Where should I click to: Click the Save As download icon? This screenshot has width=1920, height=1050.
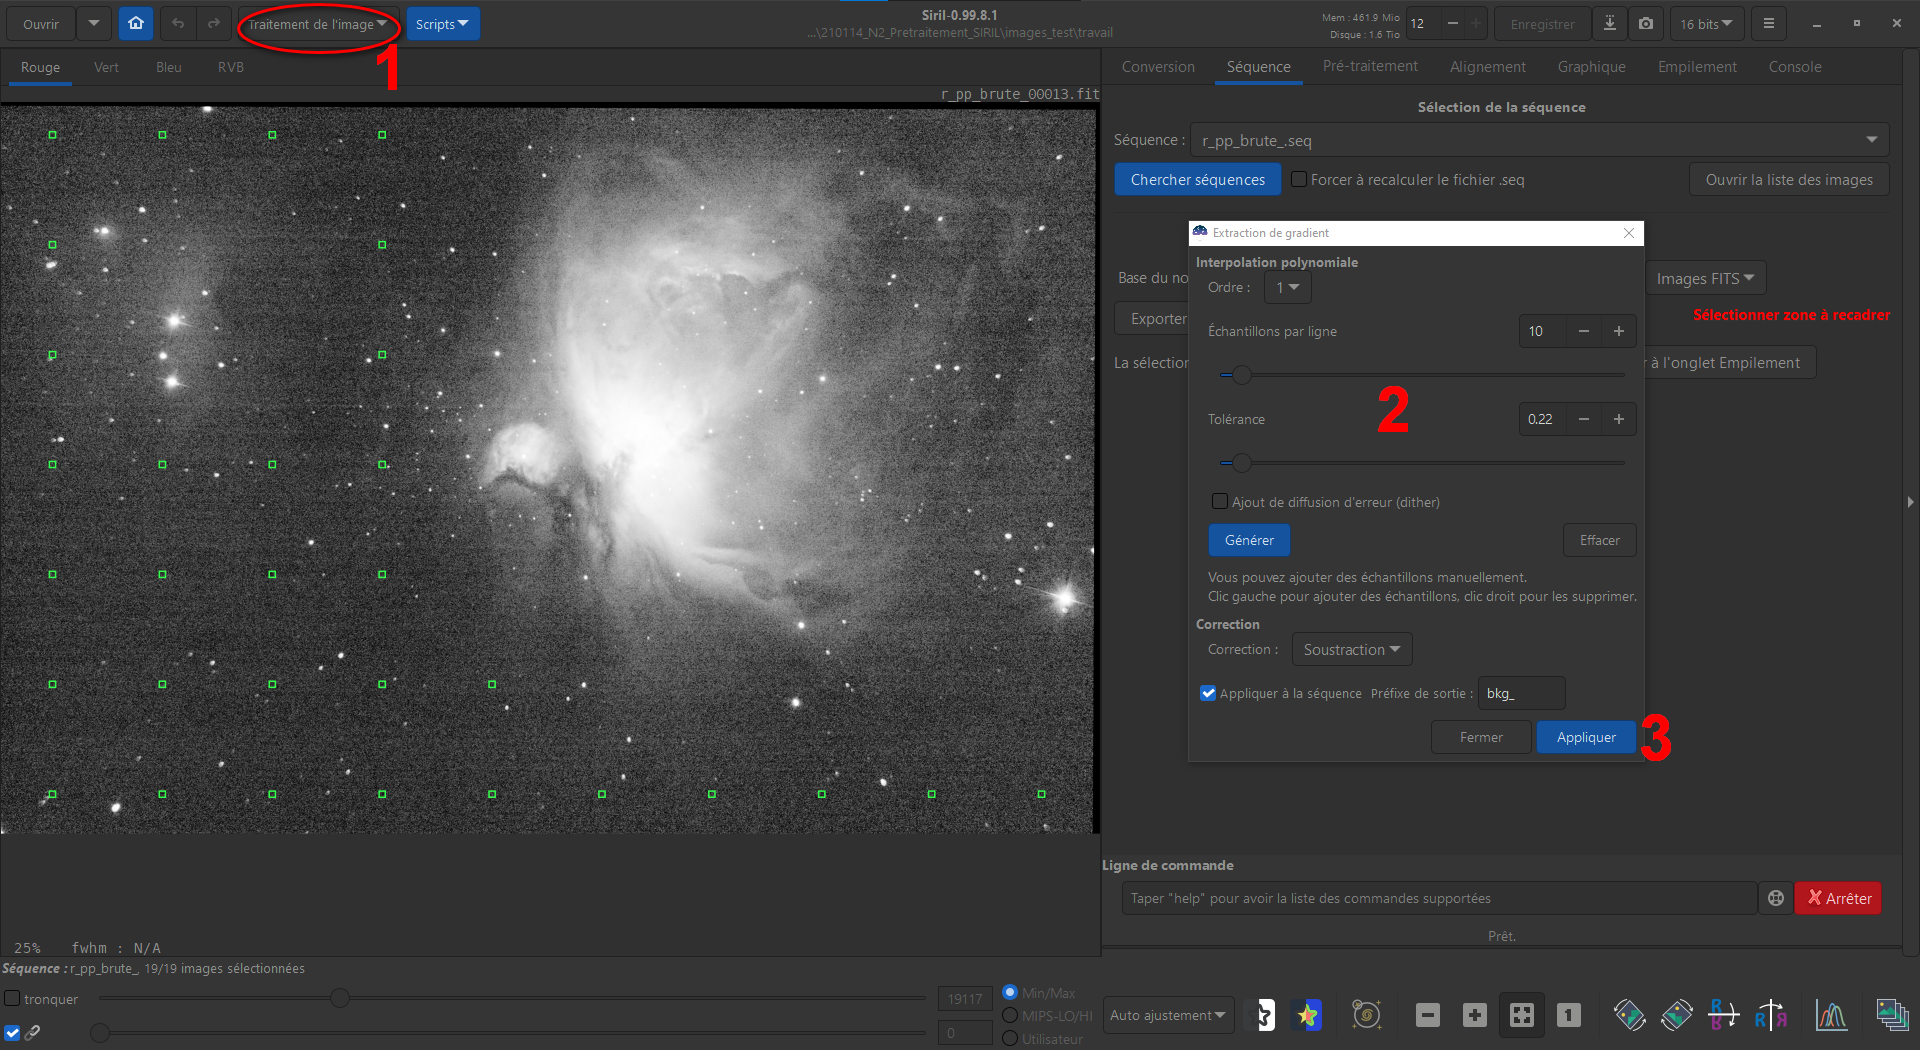pyautogui.click(x=1610, y=24)
